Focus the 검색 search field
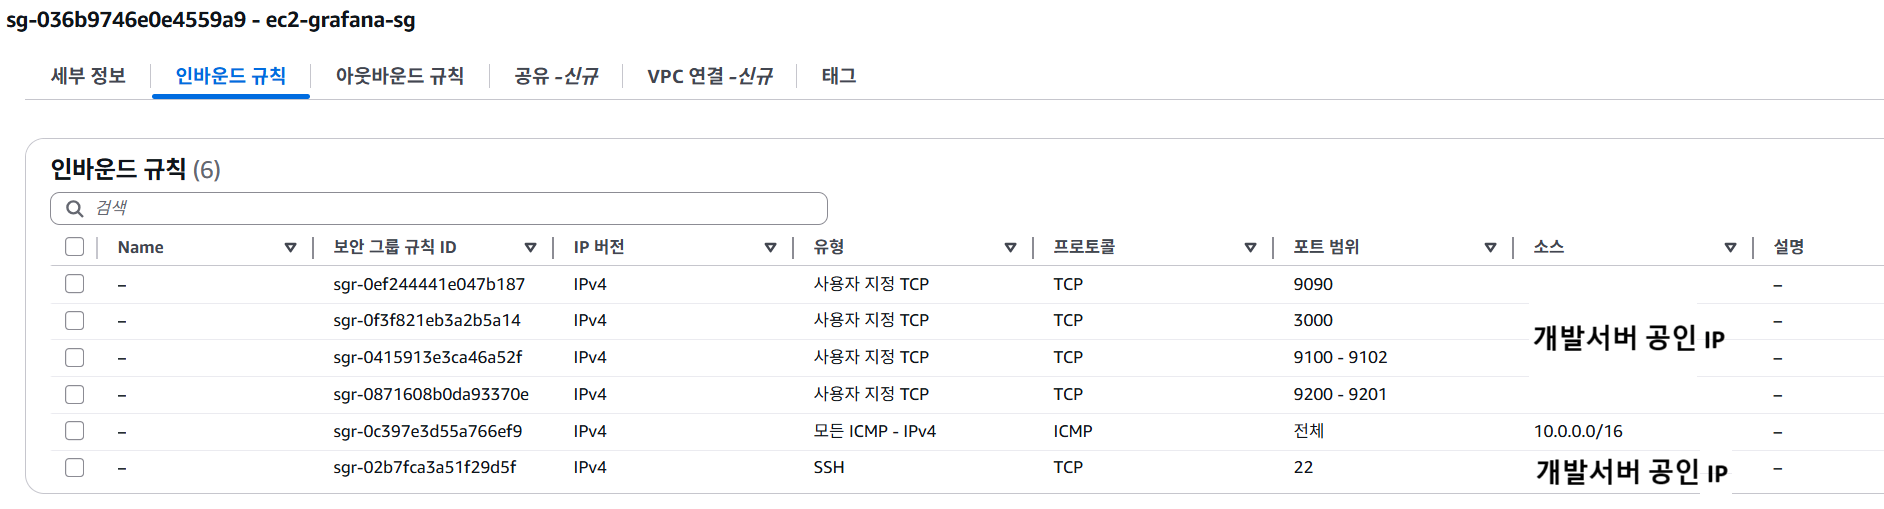 (x=450, y=209)
